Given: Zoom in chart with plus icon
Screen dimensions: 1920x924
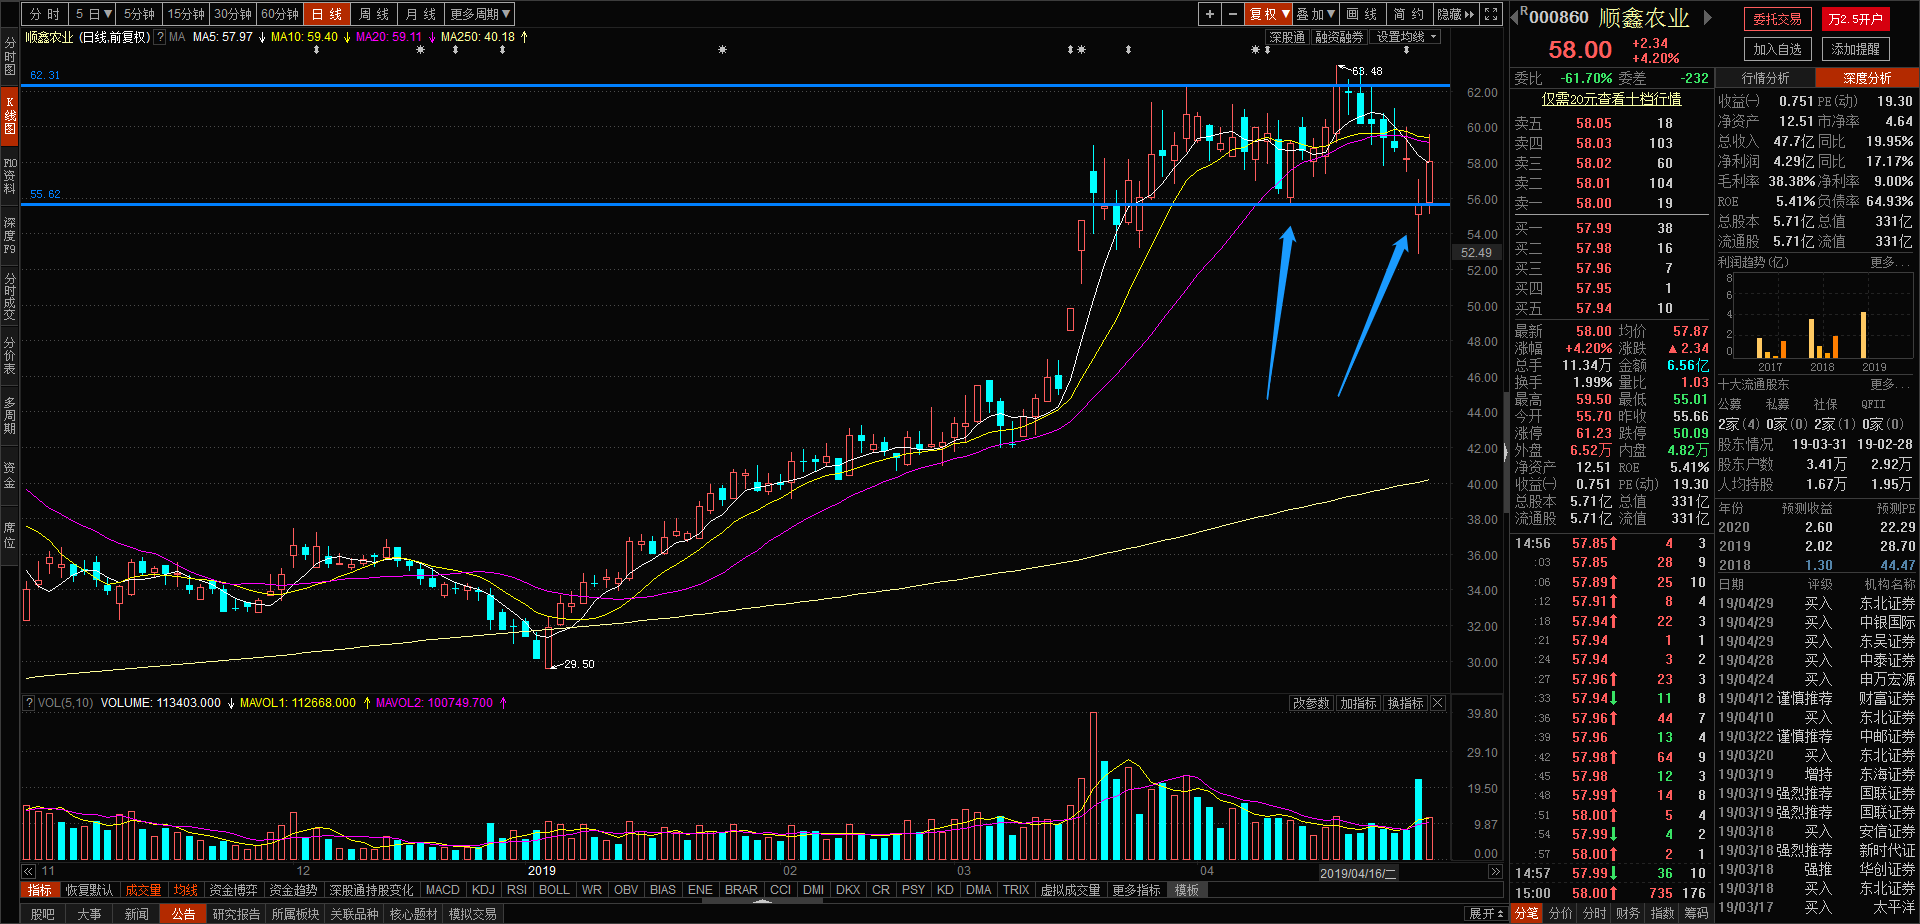Looking at the screenshot, I should tap(1210, 14).
